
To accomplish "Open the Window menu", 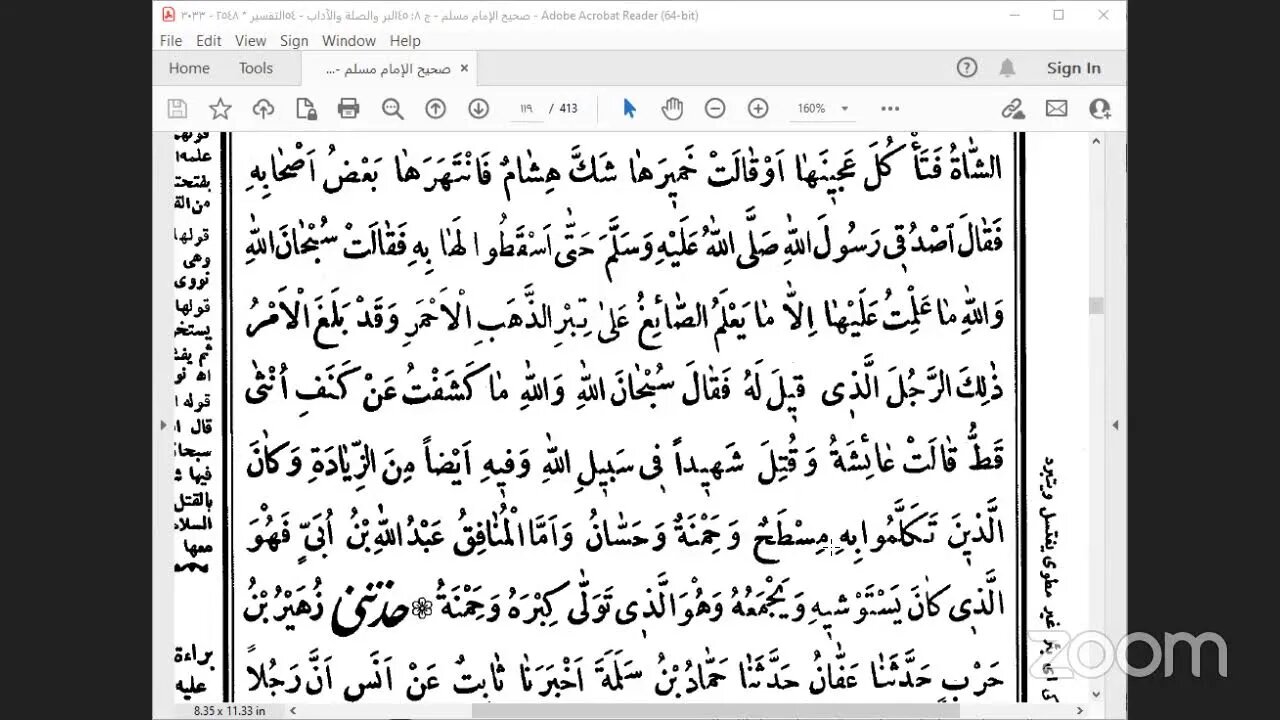I will (349, 41).
